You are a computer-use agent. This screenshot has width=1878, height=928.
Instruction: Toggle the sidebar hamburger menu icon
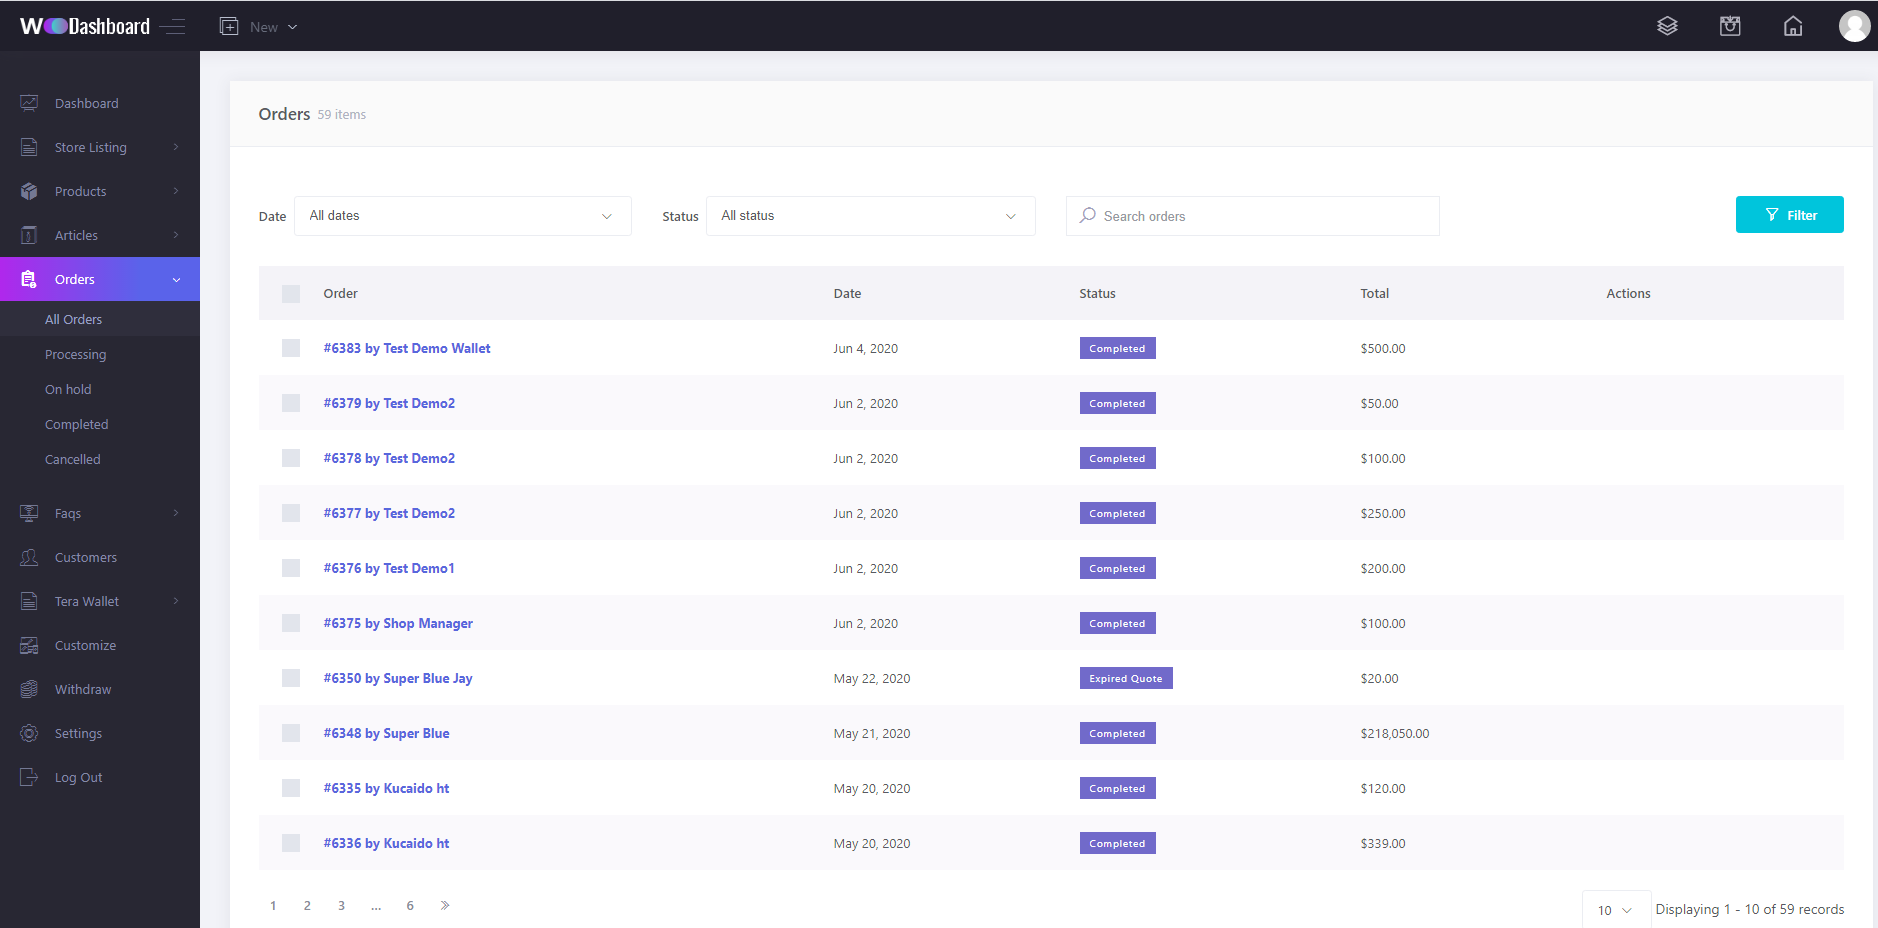[x=173, y=27]
